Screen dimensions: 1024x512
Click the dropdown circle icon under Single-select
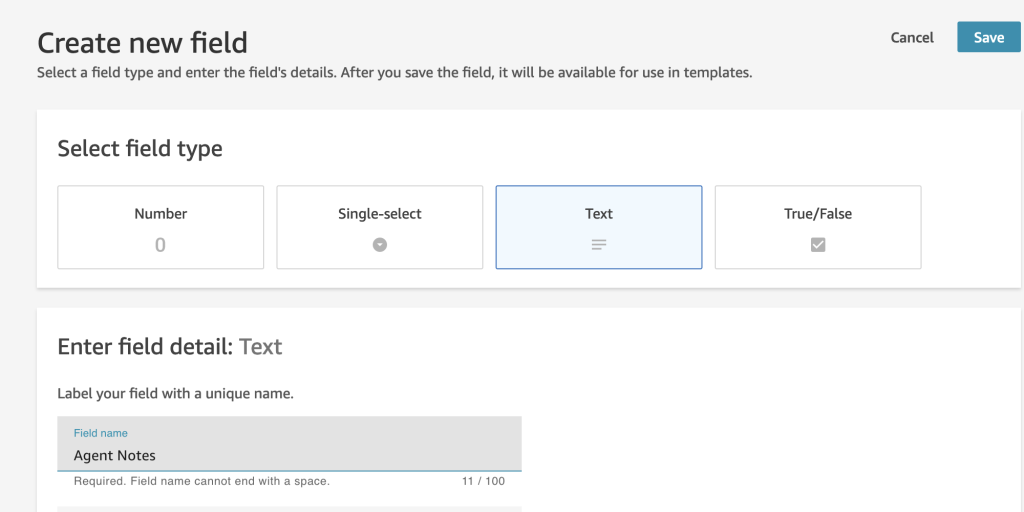(380, 245)
